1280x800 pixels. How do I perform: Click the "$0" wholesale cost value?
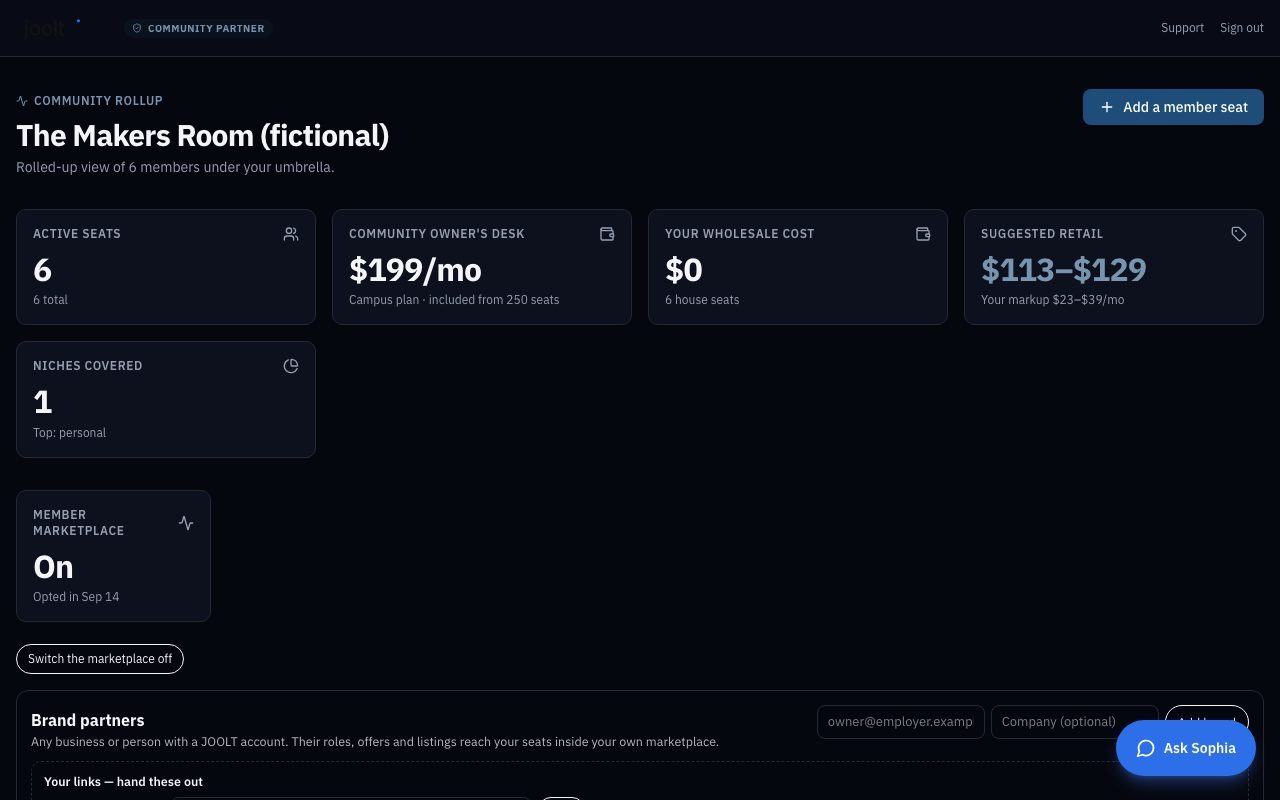pos(684,269)
